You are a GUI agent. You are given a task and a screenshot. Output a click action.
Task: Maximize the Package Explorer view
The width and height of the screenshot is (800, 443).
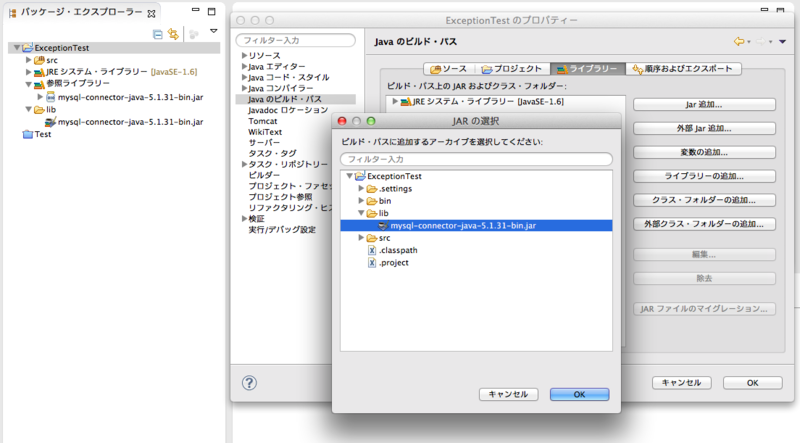[212, 11]
